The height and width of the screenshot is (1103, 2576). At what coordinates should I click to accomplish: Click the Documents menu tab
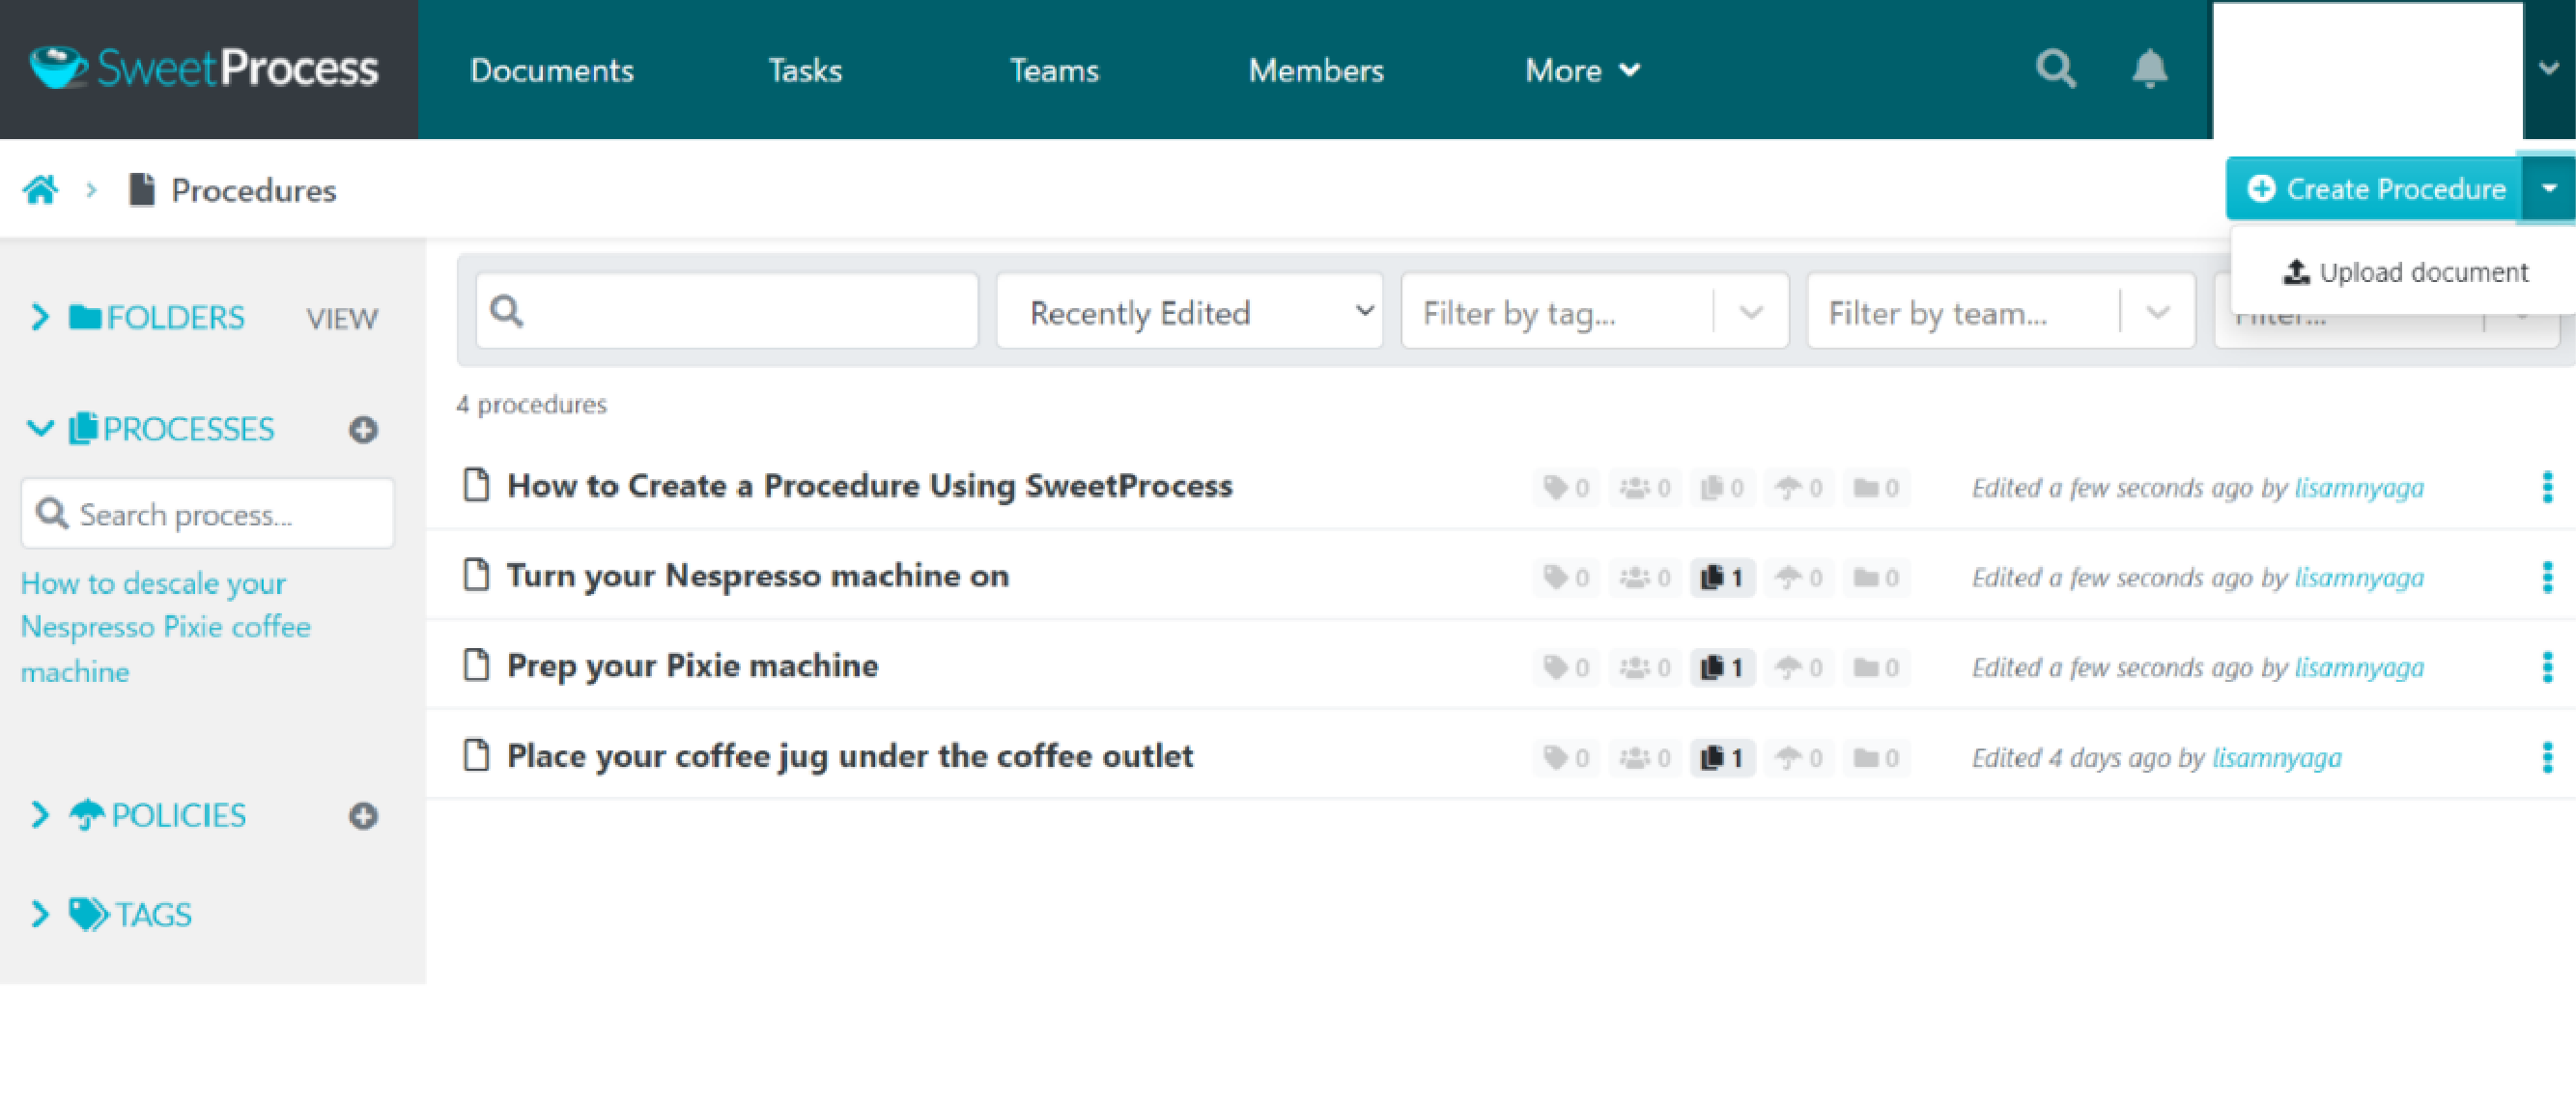552,69
